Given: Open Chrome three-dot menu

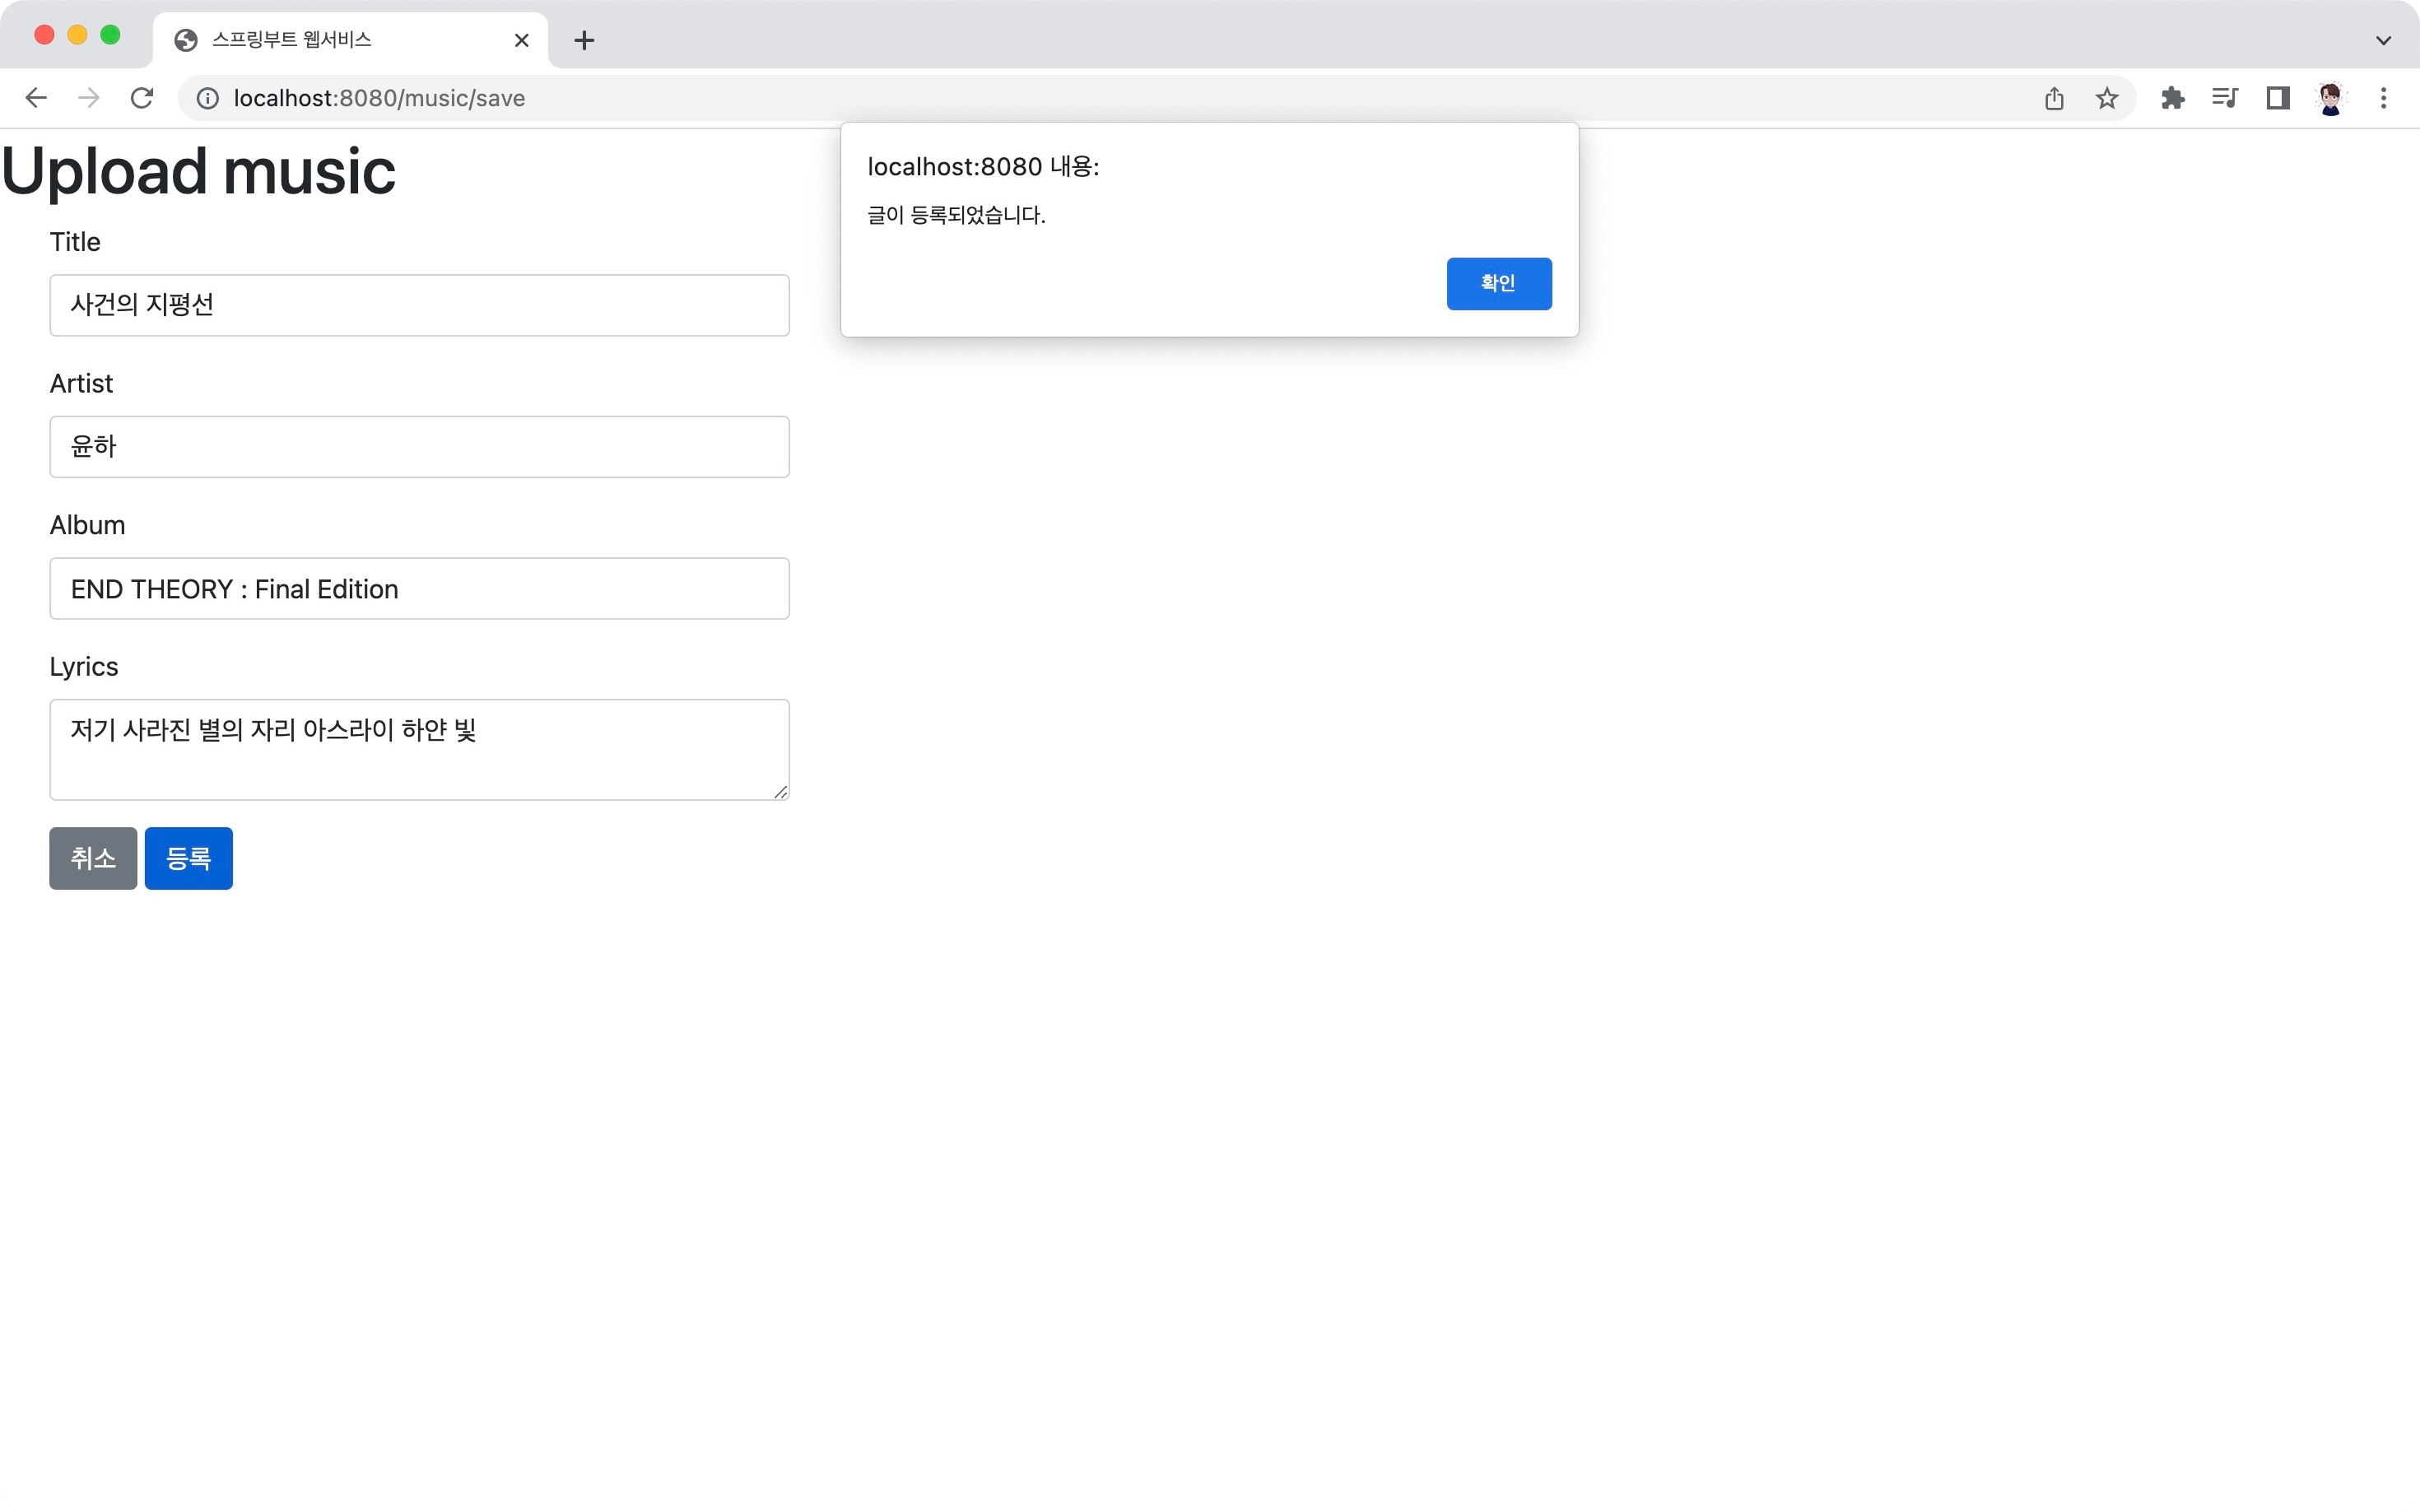Looking at the screenshot, I should coord(2383,98).
